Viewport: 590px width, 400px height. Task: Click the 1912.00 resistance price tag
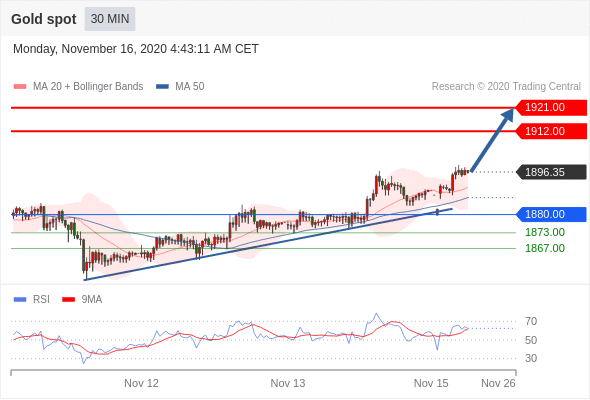pyautogui.click(x=551, y=131)
